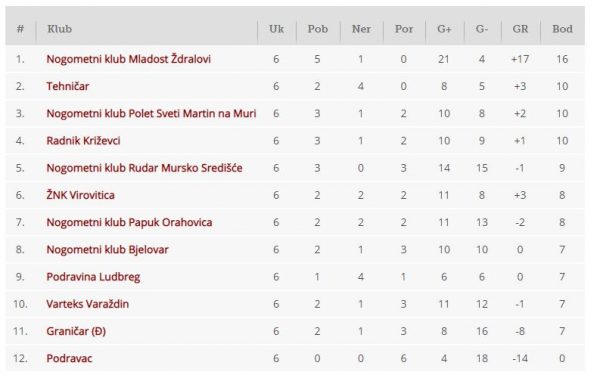
Task: Open the ŽNK Virovitica club link
Action: click(80, 195)
